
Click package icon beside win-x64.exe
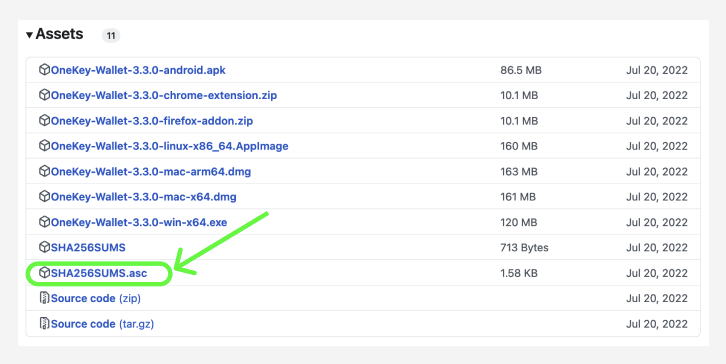tap(44, 222)
